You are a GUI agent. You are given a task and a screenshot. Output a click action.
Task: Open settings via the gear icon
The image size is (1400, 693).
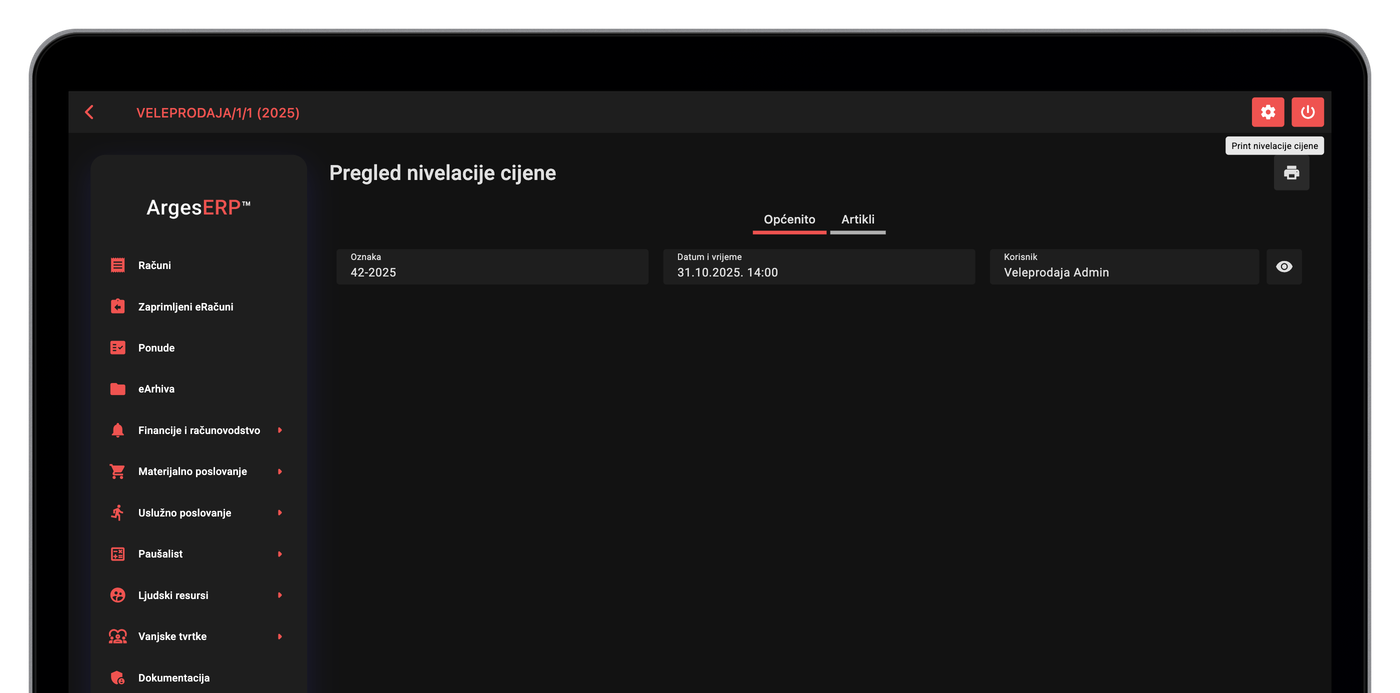tap(1268, 112)
